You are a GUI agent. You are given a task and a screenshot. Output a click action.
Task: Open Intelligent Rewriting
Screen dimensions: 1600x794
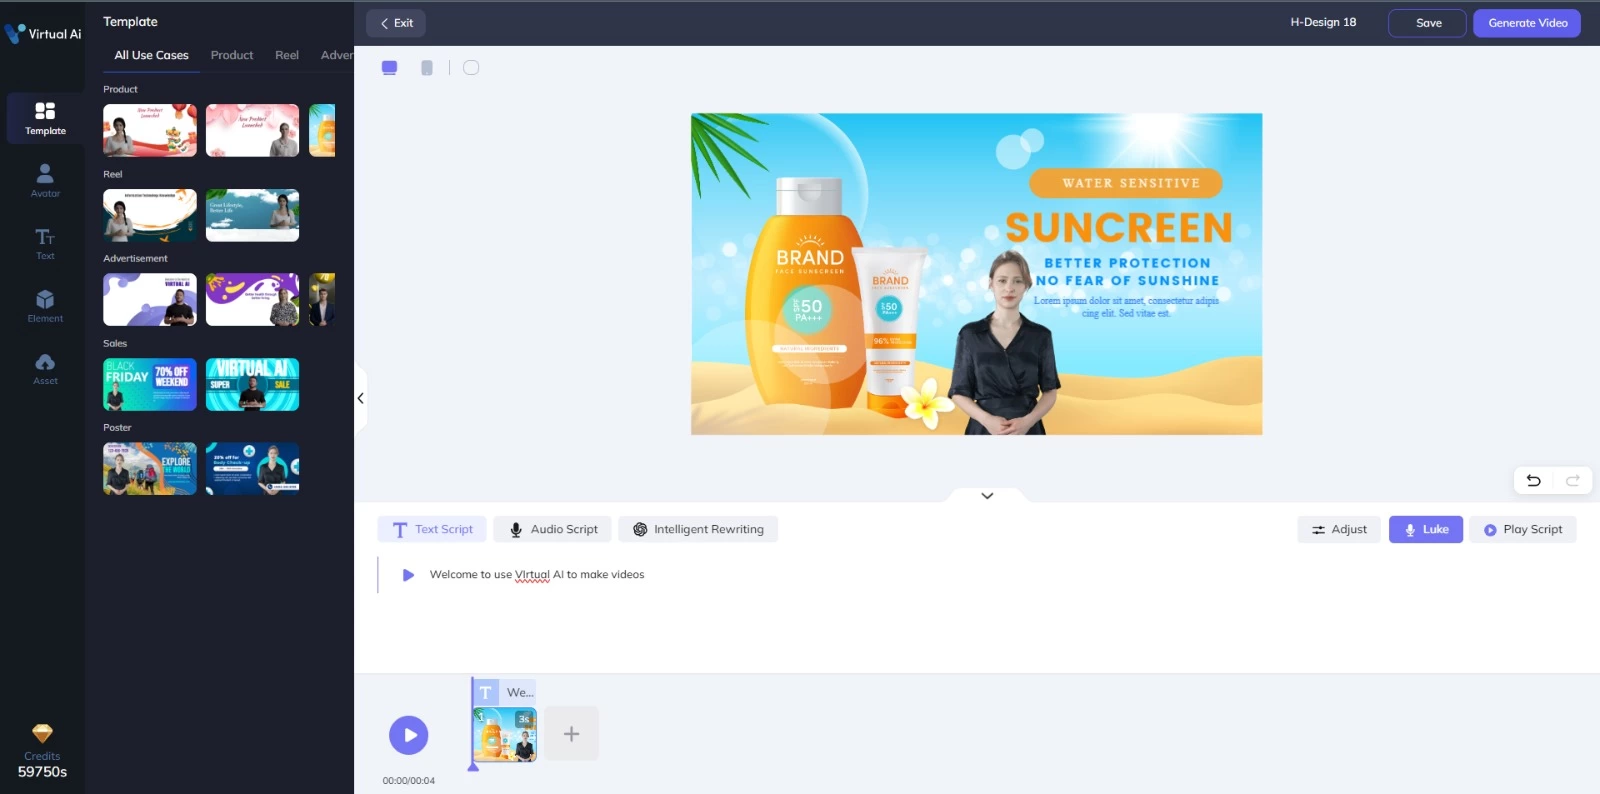click(698, 529)
